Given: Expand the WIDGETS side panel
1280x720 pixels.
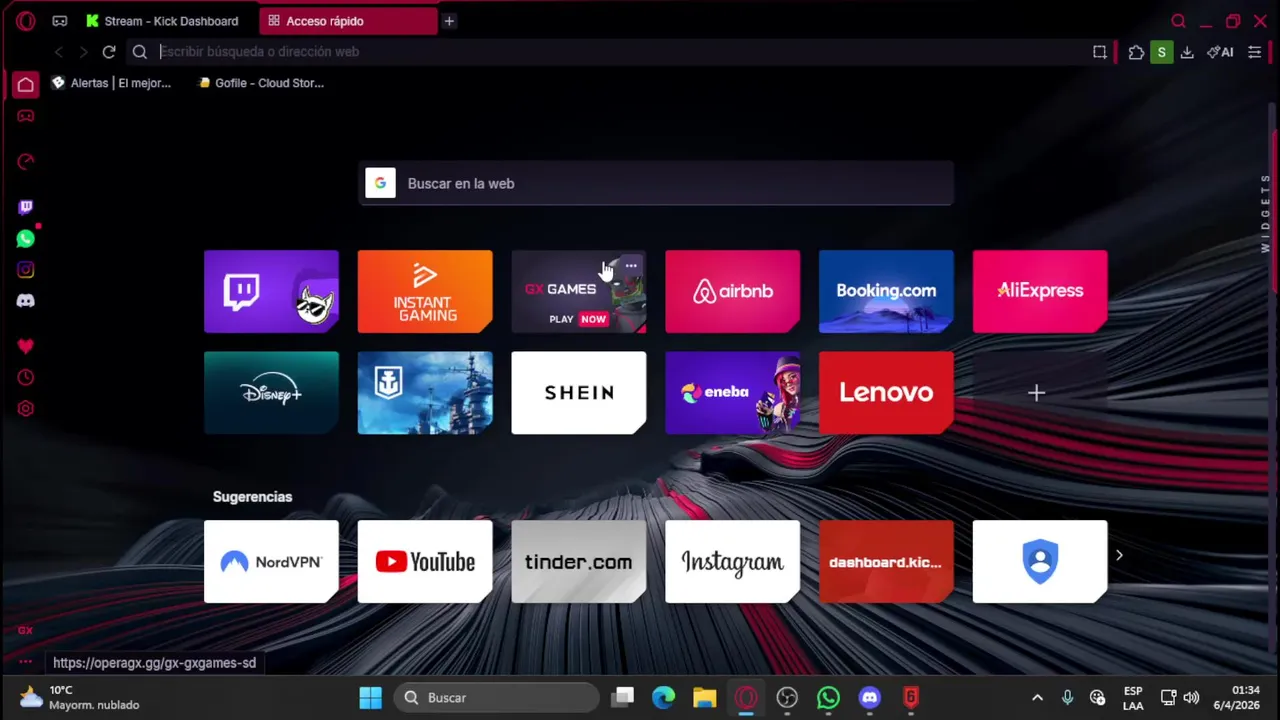Looking at the screenshot, I should (x=1265, y=212).
